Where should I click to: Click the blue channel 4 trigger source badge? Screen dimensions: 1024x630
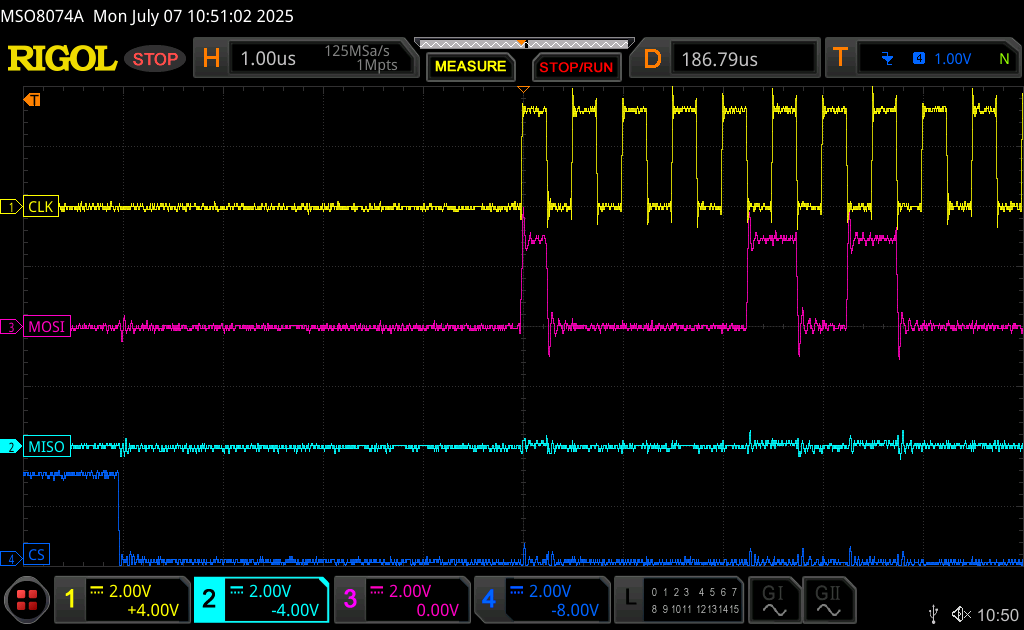919,58
